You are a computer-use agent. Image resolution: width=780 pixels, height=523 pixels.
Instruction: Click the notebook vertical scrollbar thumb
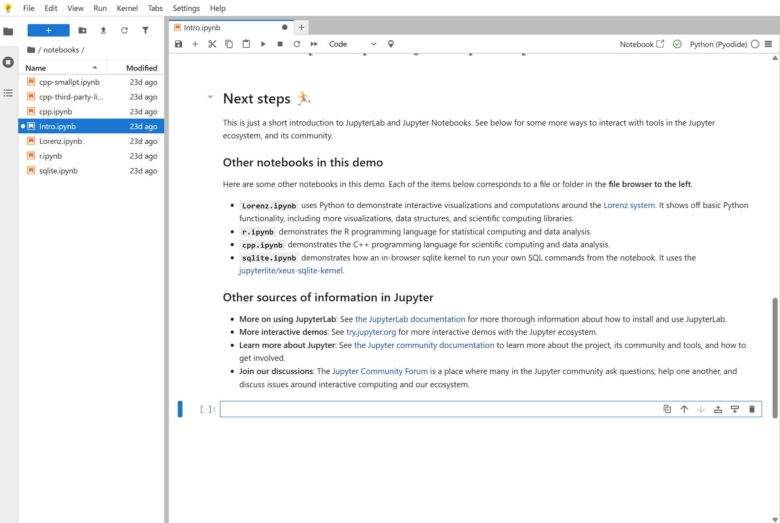click(775, 357)
